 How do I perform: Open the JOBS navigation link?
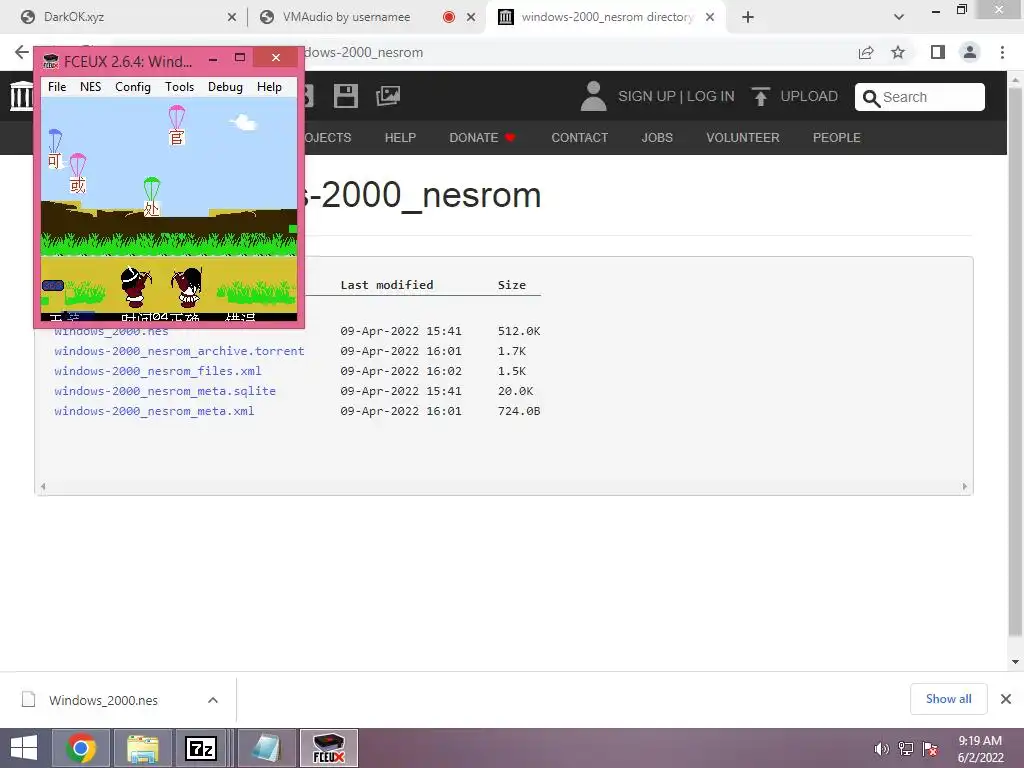coord(656,138)
